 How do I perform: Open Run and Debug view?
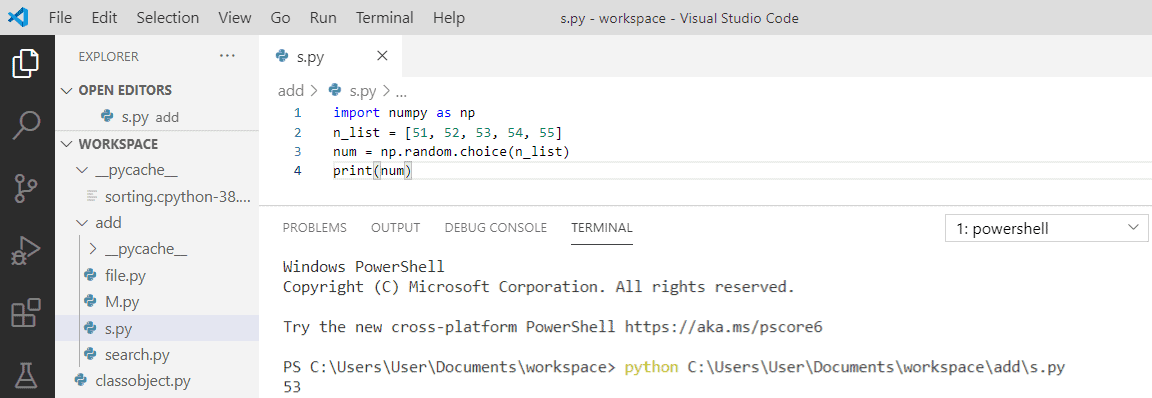[26, 251]
